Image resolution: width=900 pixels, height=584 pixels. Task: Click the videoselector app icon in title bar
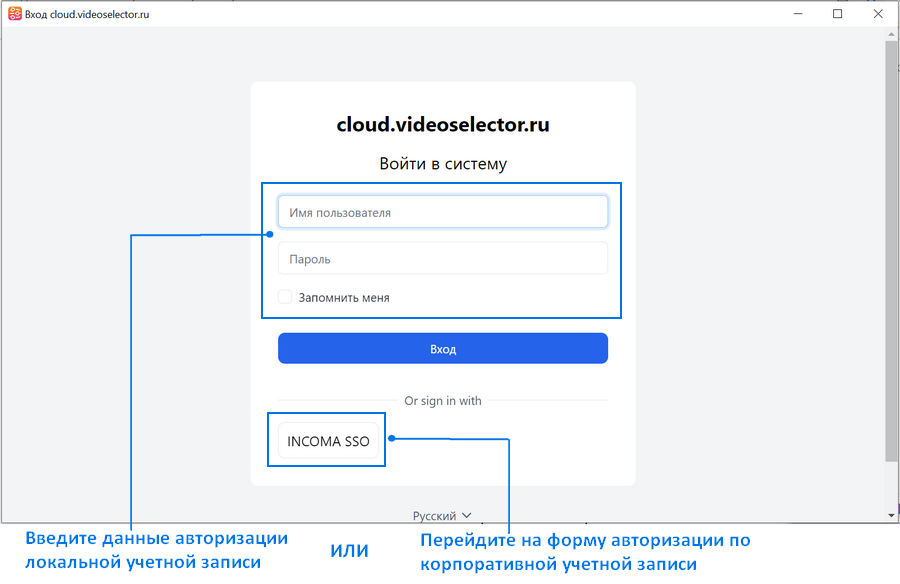coord(14,14)
